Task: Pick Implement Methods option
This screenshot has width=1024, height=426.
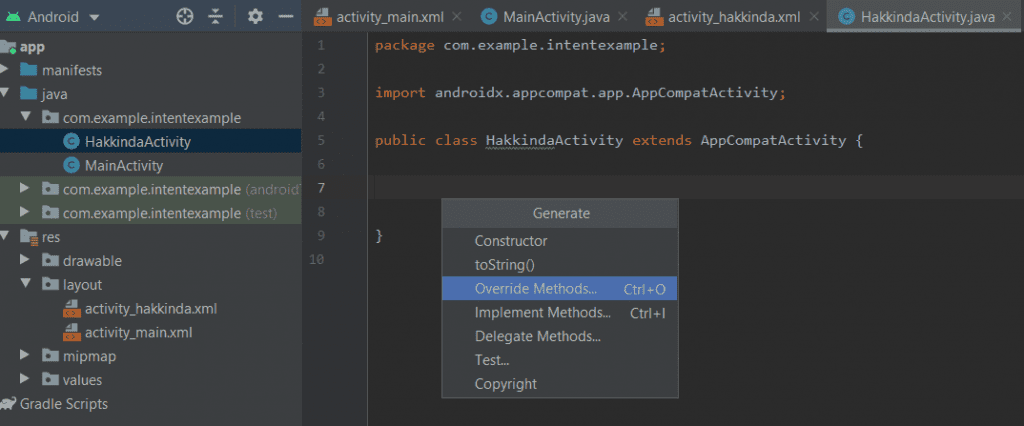Action: pyautogui.click(x=542, y=313)
